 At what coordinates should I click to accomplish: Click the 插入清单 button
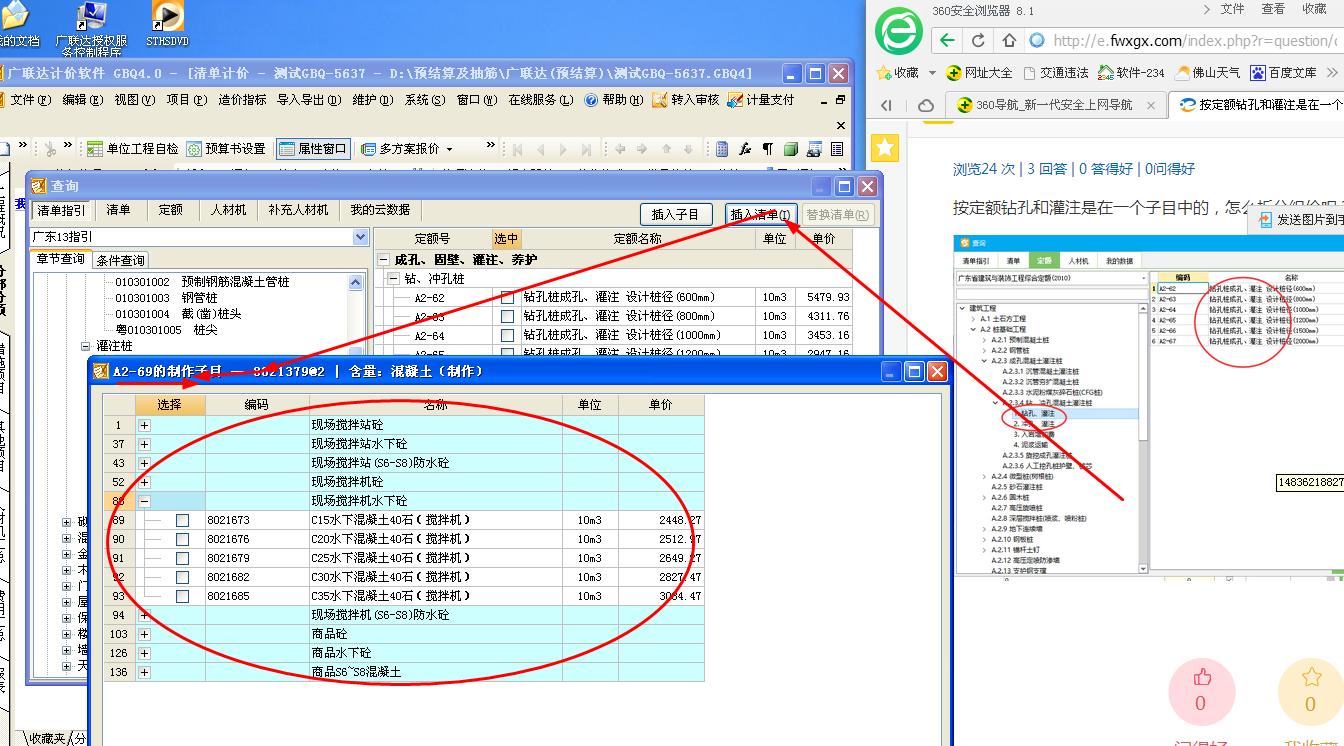click(760, 214)
